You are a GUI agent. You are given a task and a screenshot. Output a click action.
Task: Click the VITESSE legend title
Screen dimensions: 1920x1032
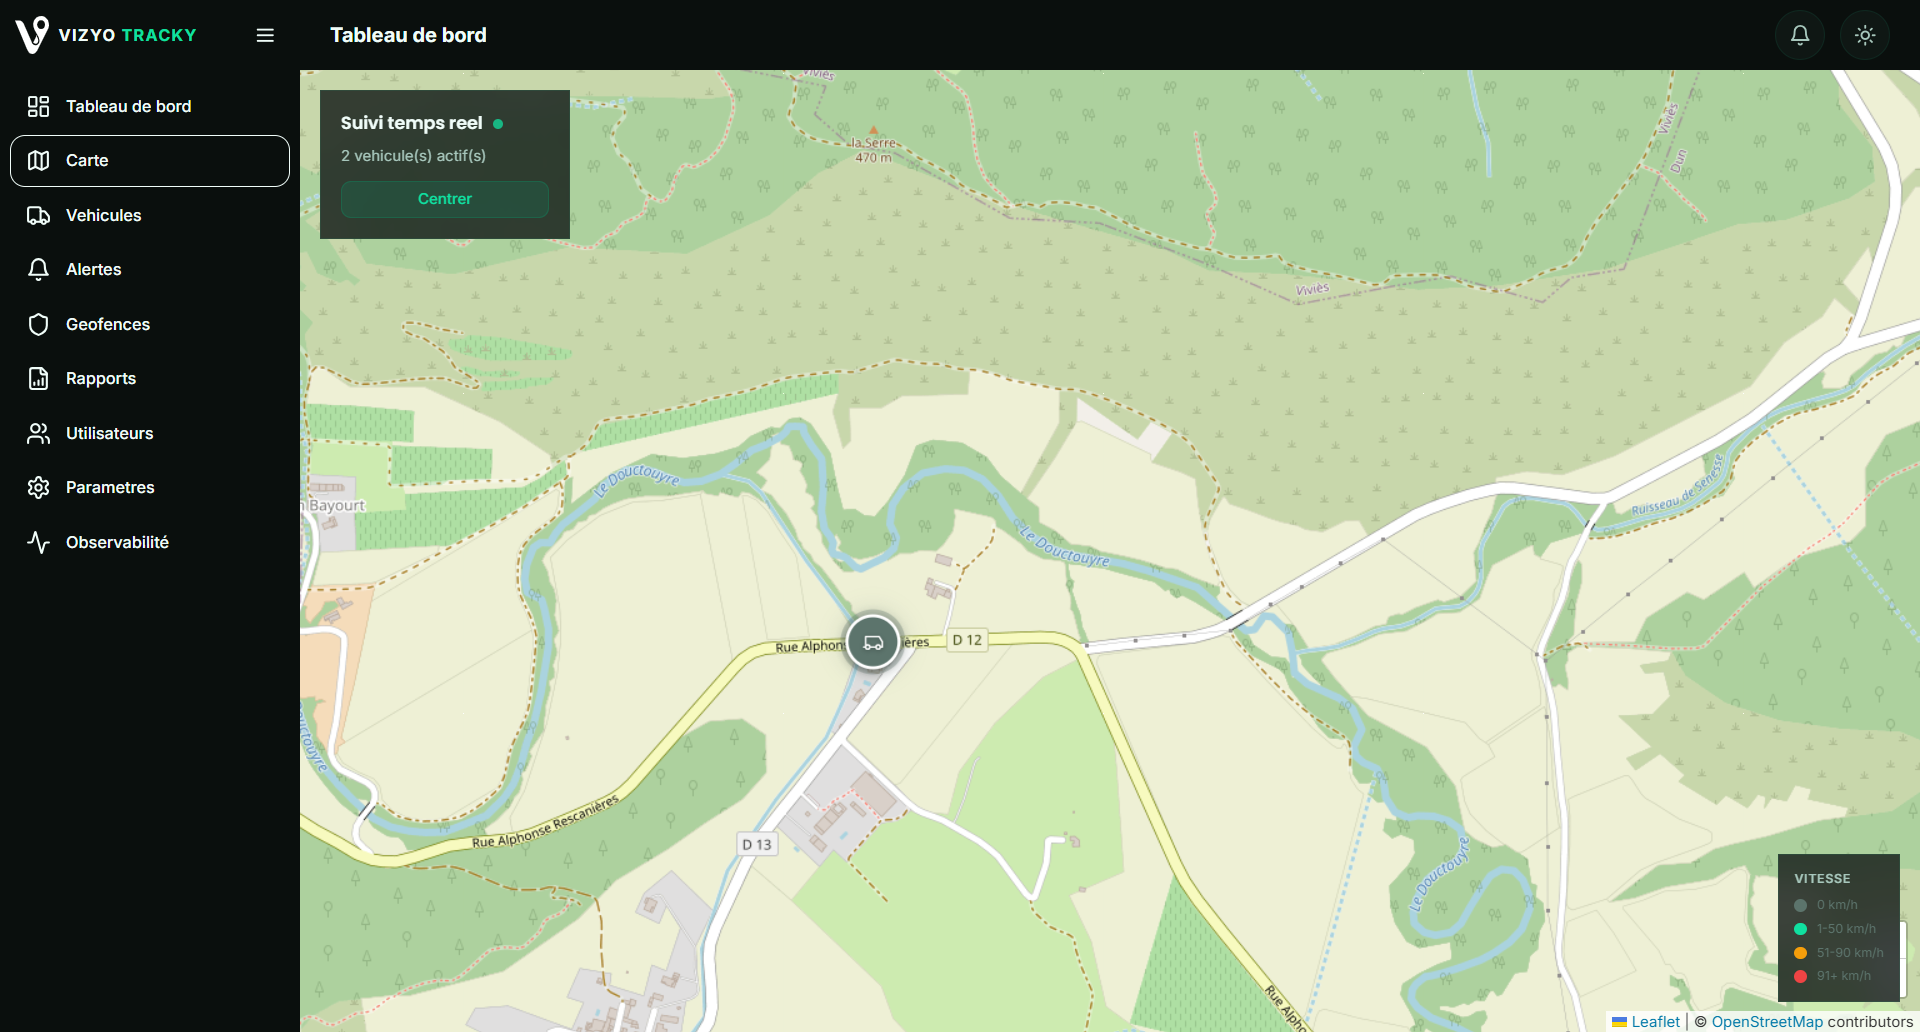pyautogui.click(x=1822, y=879)
